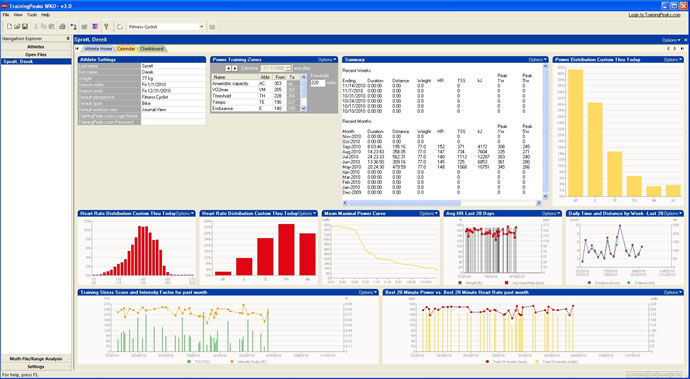Click the New file toolbar icon
This screenshot has height=379, width=690.
10,27
